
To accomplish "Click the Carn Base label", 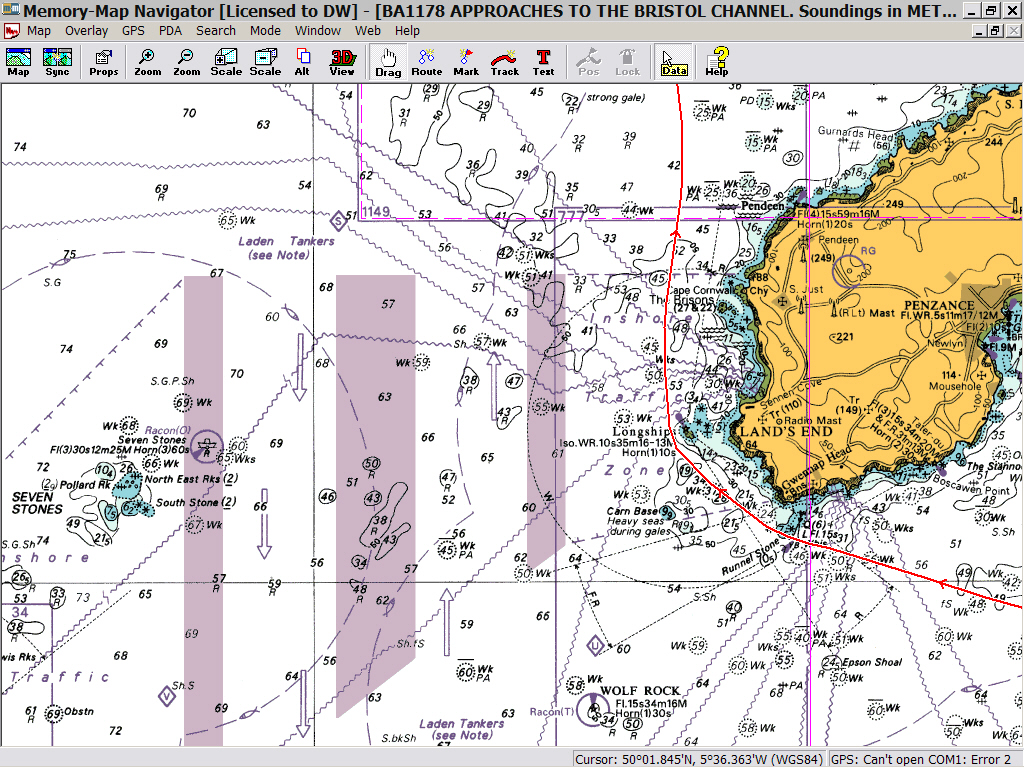I will coord(632,511).
